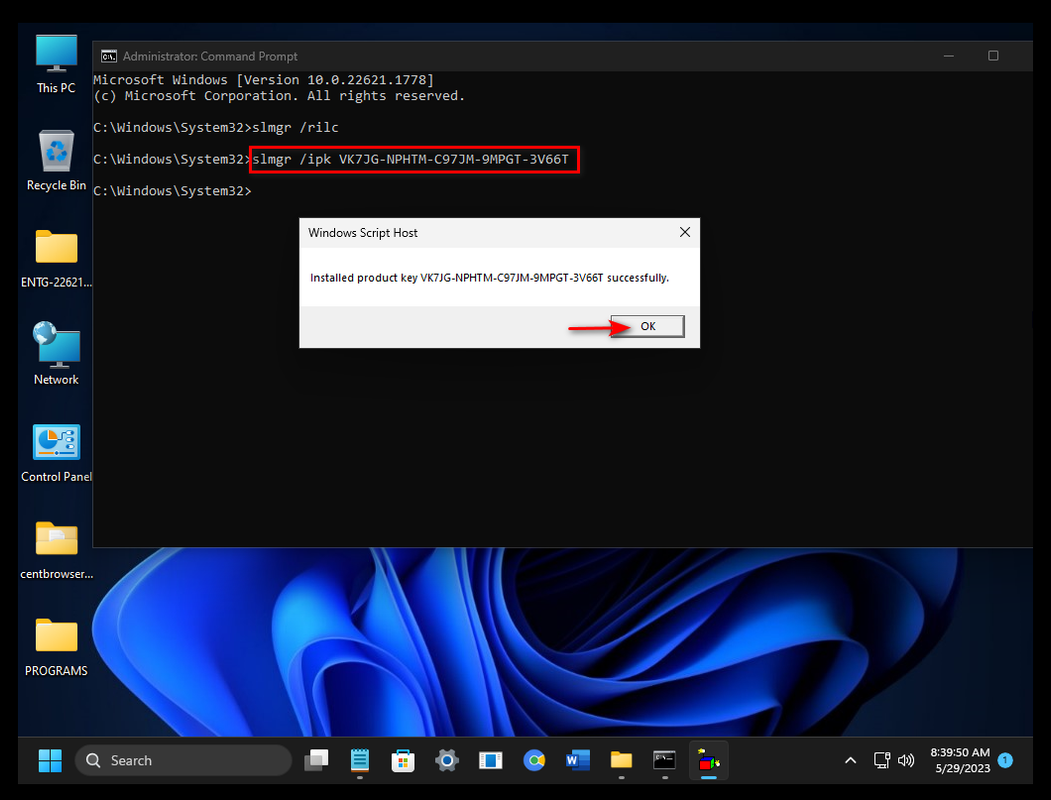Minimize the Command Prompt window

pyautogui.click(x=948, y=56)
